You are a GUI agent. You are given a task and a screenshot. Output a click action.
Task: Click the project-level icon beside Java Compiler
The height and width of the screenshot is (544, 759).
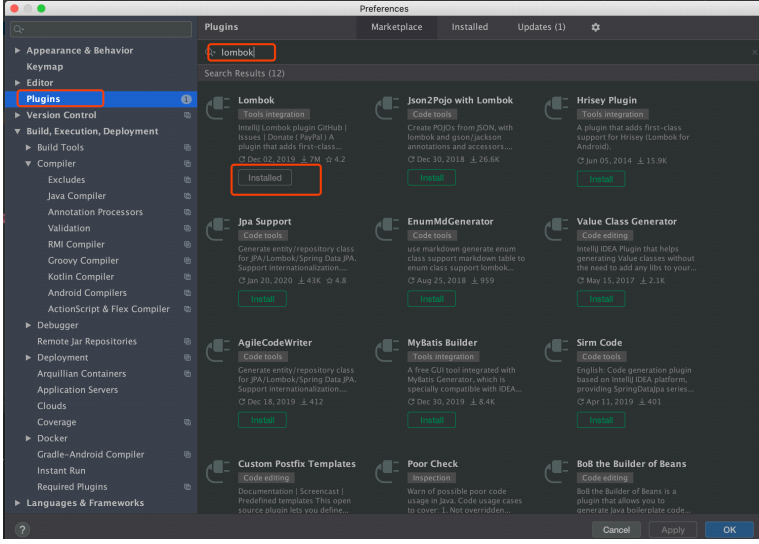coord(187,196)
